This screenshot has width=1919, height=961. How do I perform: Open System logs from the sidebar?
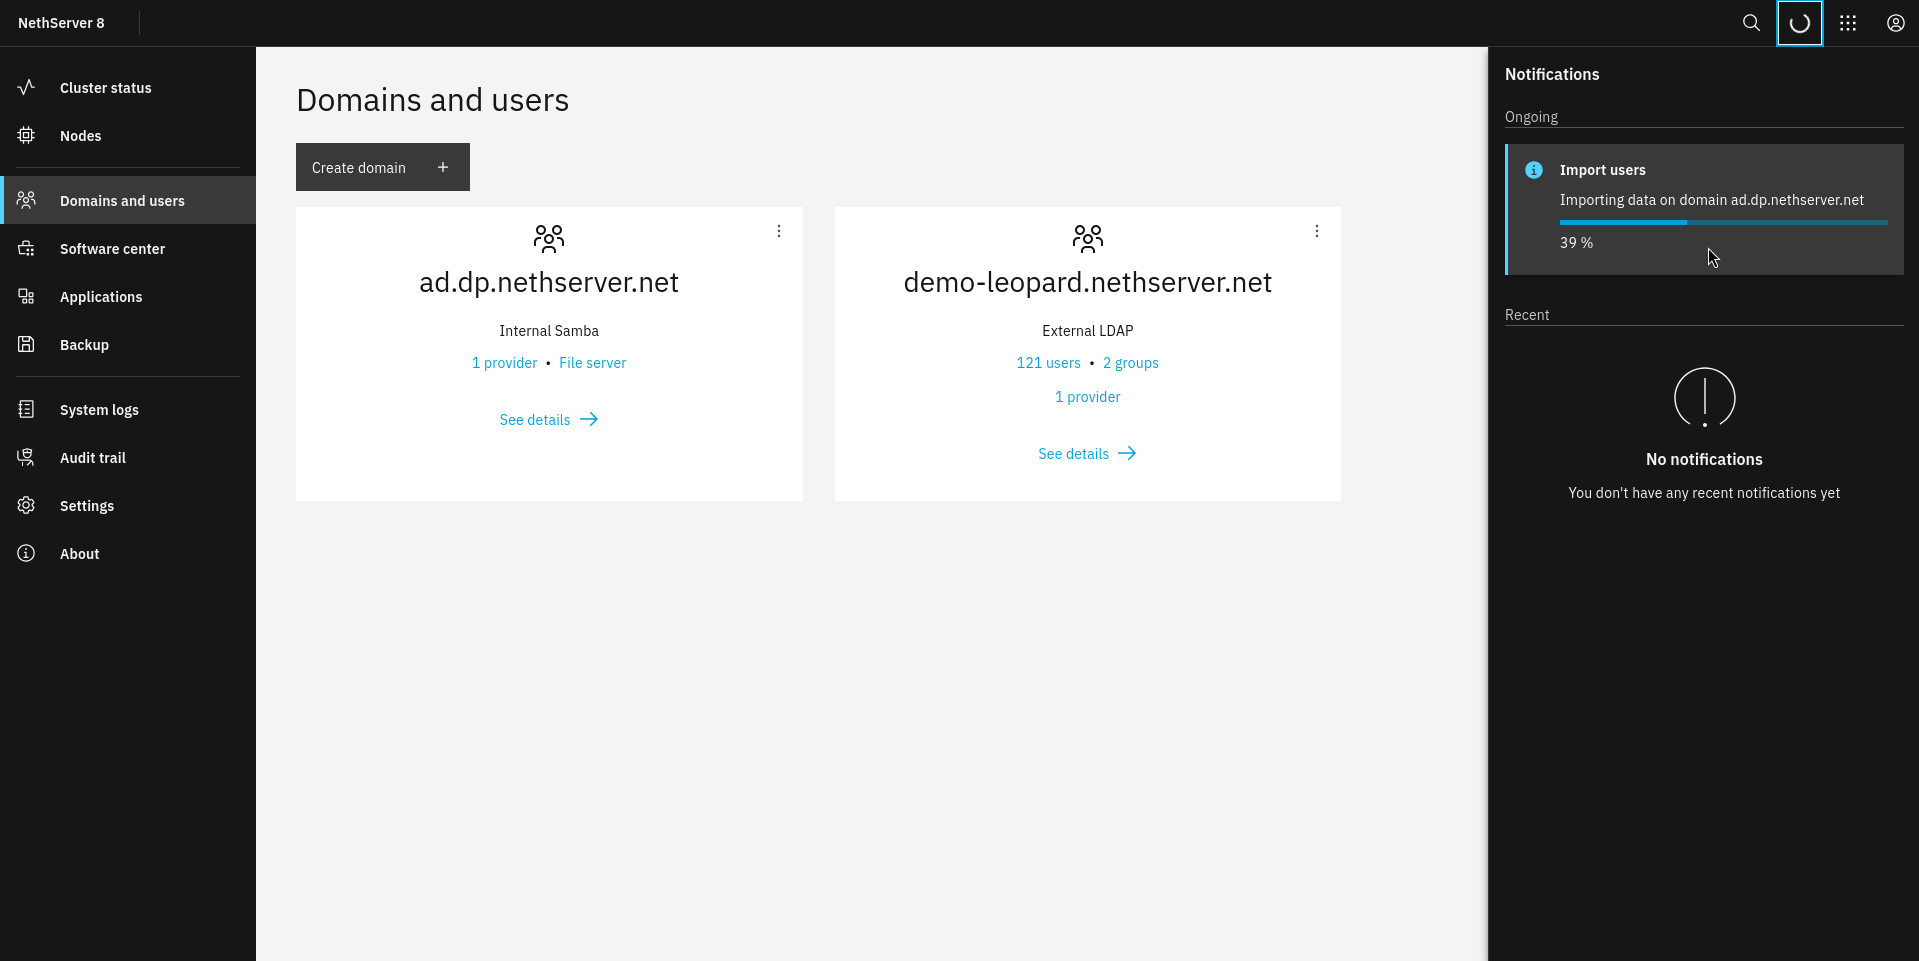pyautogui.click(x=99, y=410)
